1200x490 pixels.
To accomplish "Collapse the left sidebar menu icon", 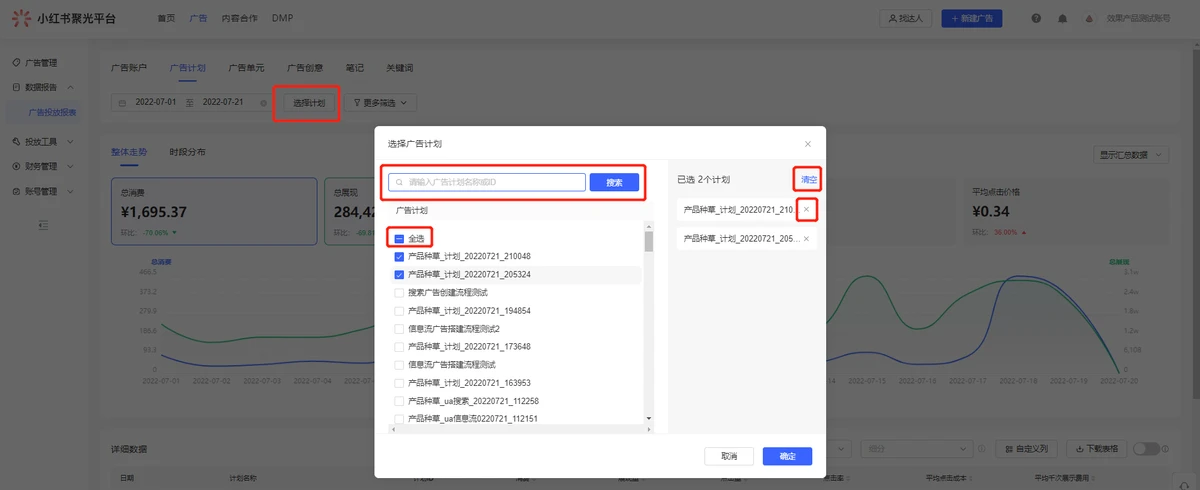I will 43,225.
